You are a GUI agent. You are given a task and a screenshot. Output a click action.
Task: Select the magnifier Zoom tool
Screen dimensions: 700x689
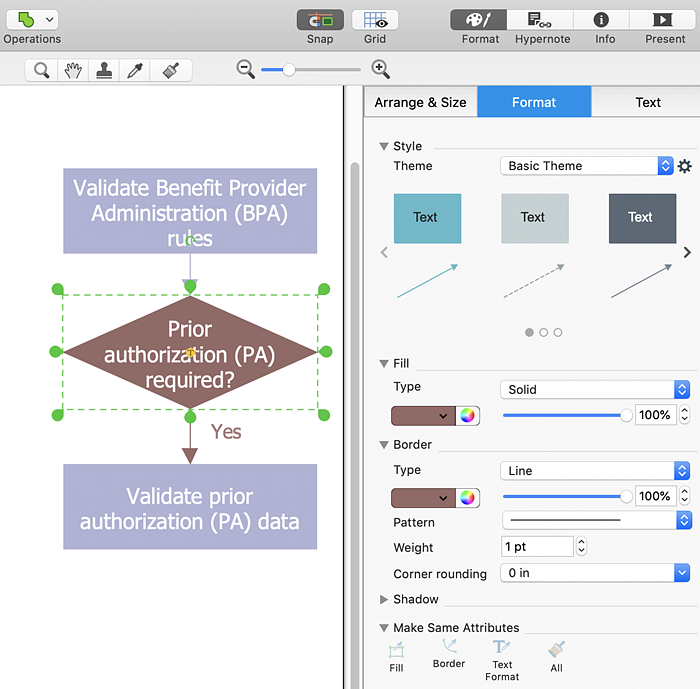point(42,70)
